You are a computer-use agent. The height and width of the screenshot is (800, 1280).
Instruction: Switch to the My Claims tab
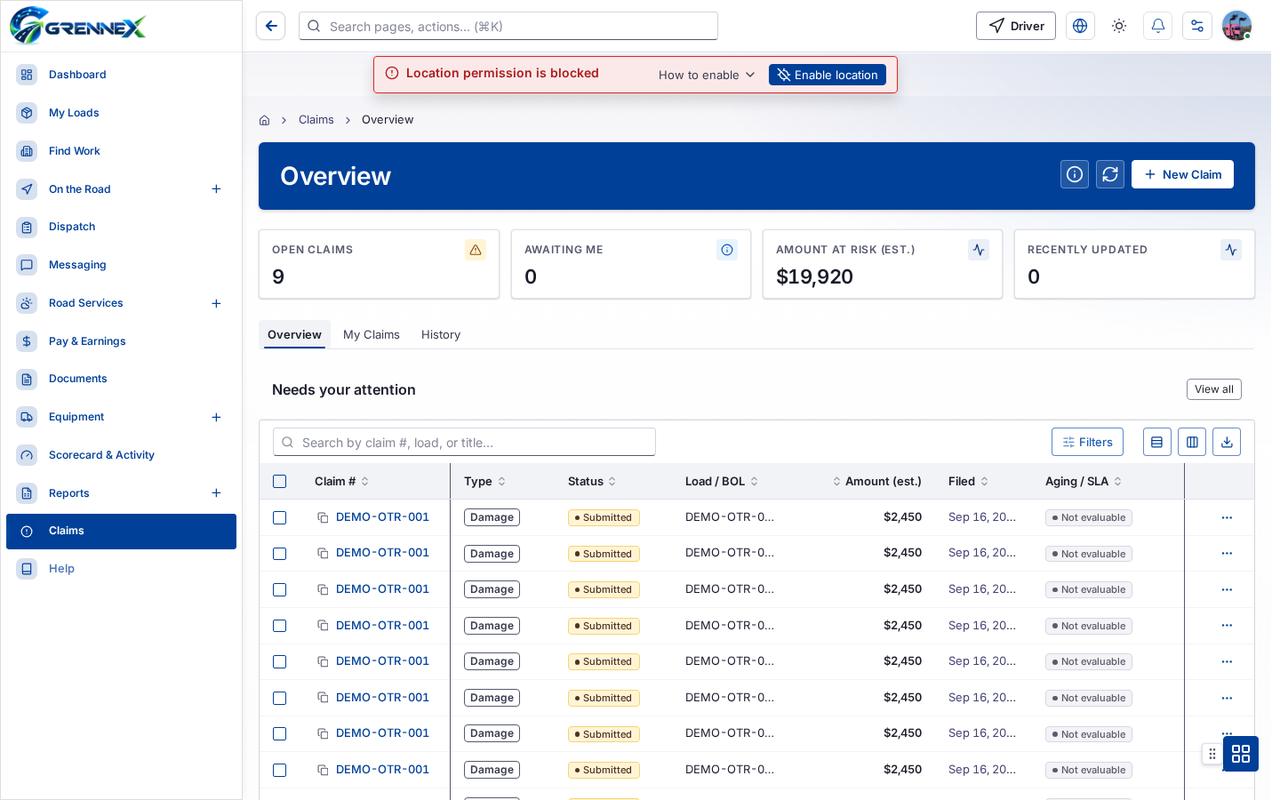(371, 335)
